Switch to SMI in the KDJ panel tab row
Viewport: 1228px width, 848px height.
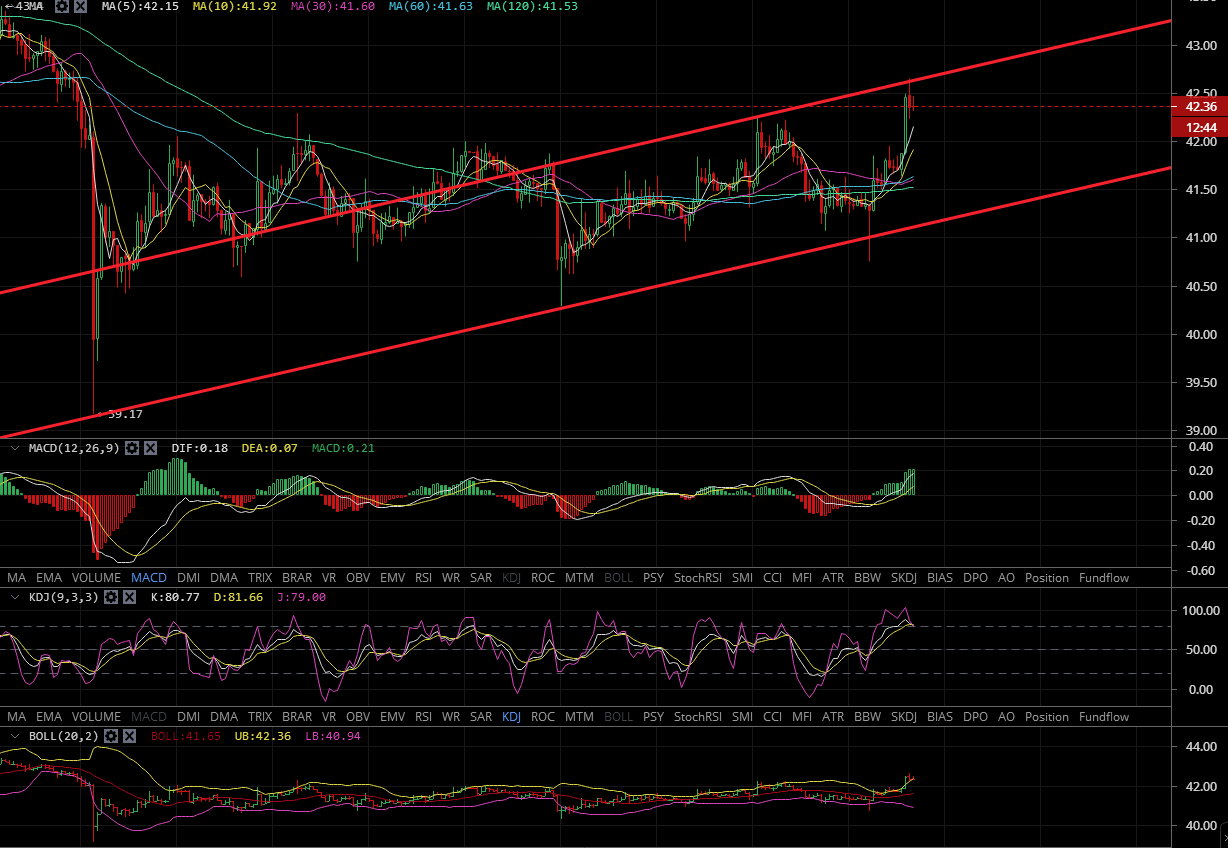click(742, 717)
